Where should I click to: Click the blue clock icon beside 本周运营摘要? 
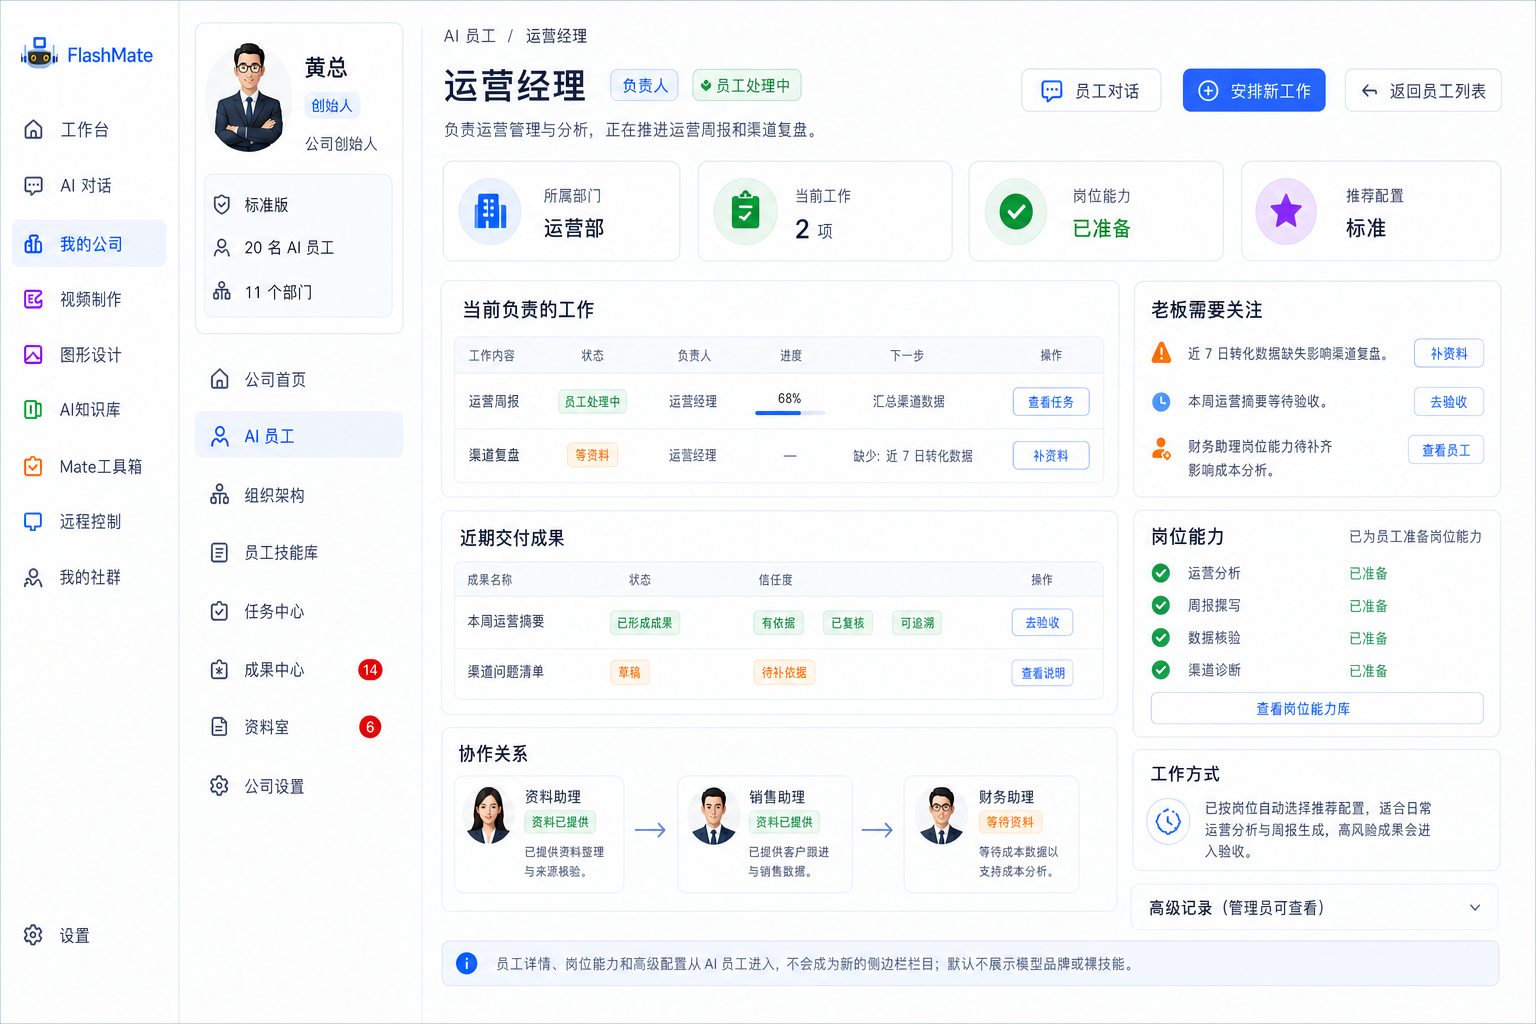point(1161,402)
